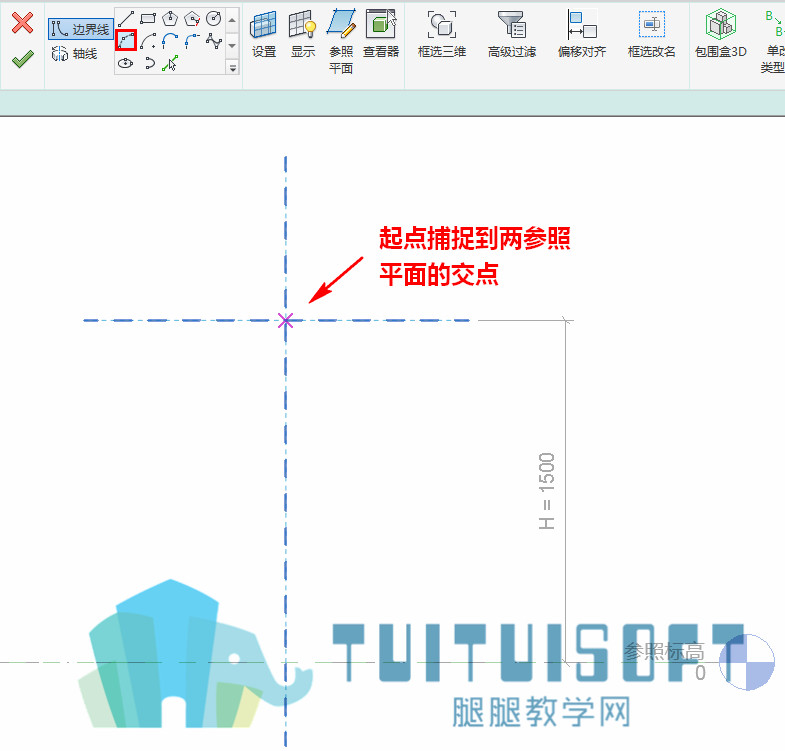Screen dimensions: 785x751
Task: Select the Tangent End Arc tool
Action: pos(170,41)
